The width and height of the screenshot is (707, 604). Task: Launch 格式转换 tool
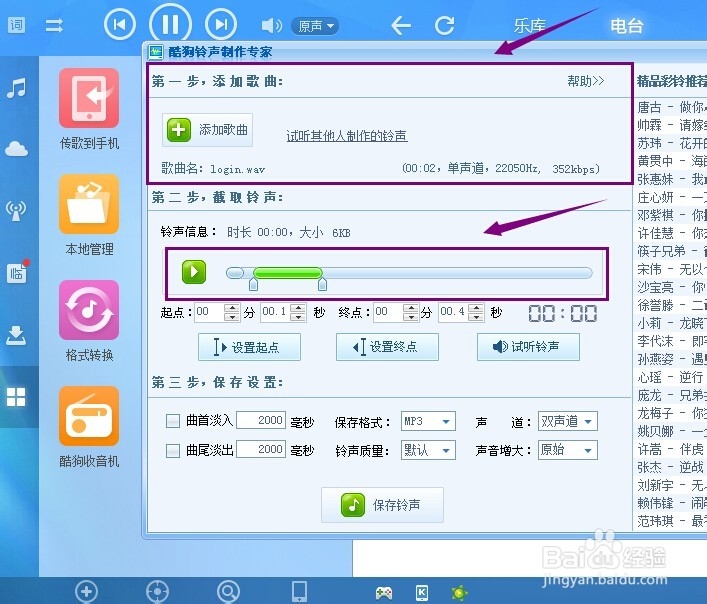[89, 321]
